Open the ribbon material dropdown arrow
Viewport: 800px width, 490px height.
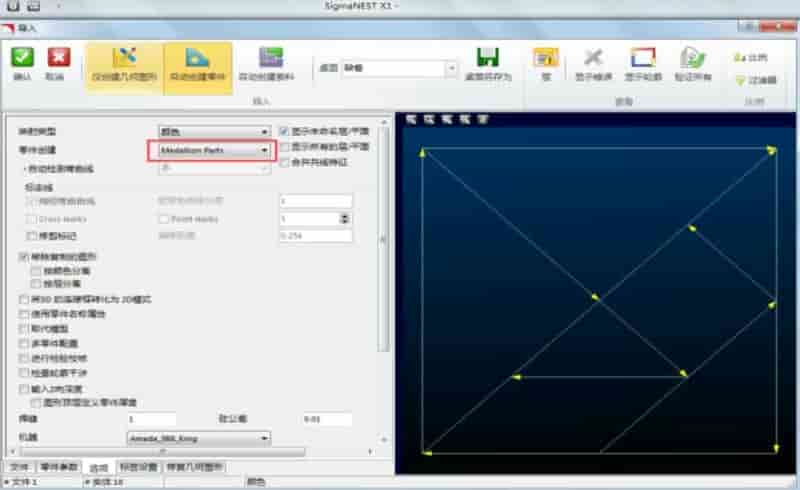451,68
